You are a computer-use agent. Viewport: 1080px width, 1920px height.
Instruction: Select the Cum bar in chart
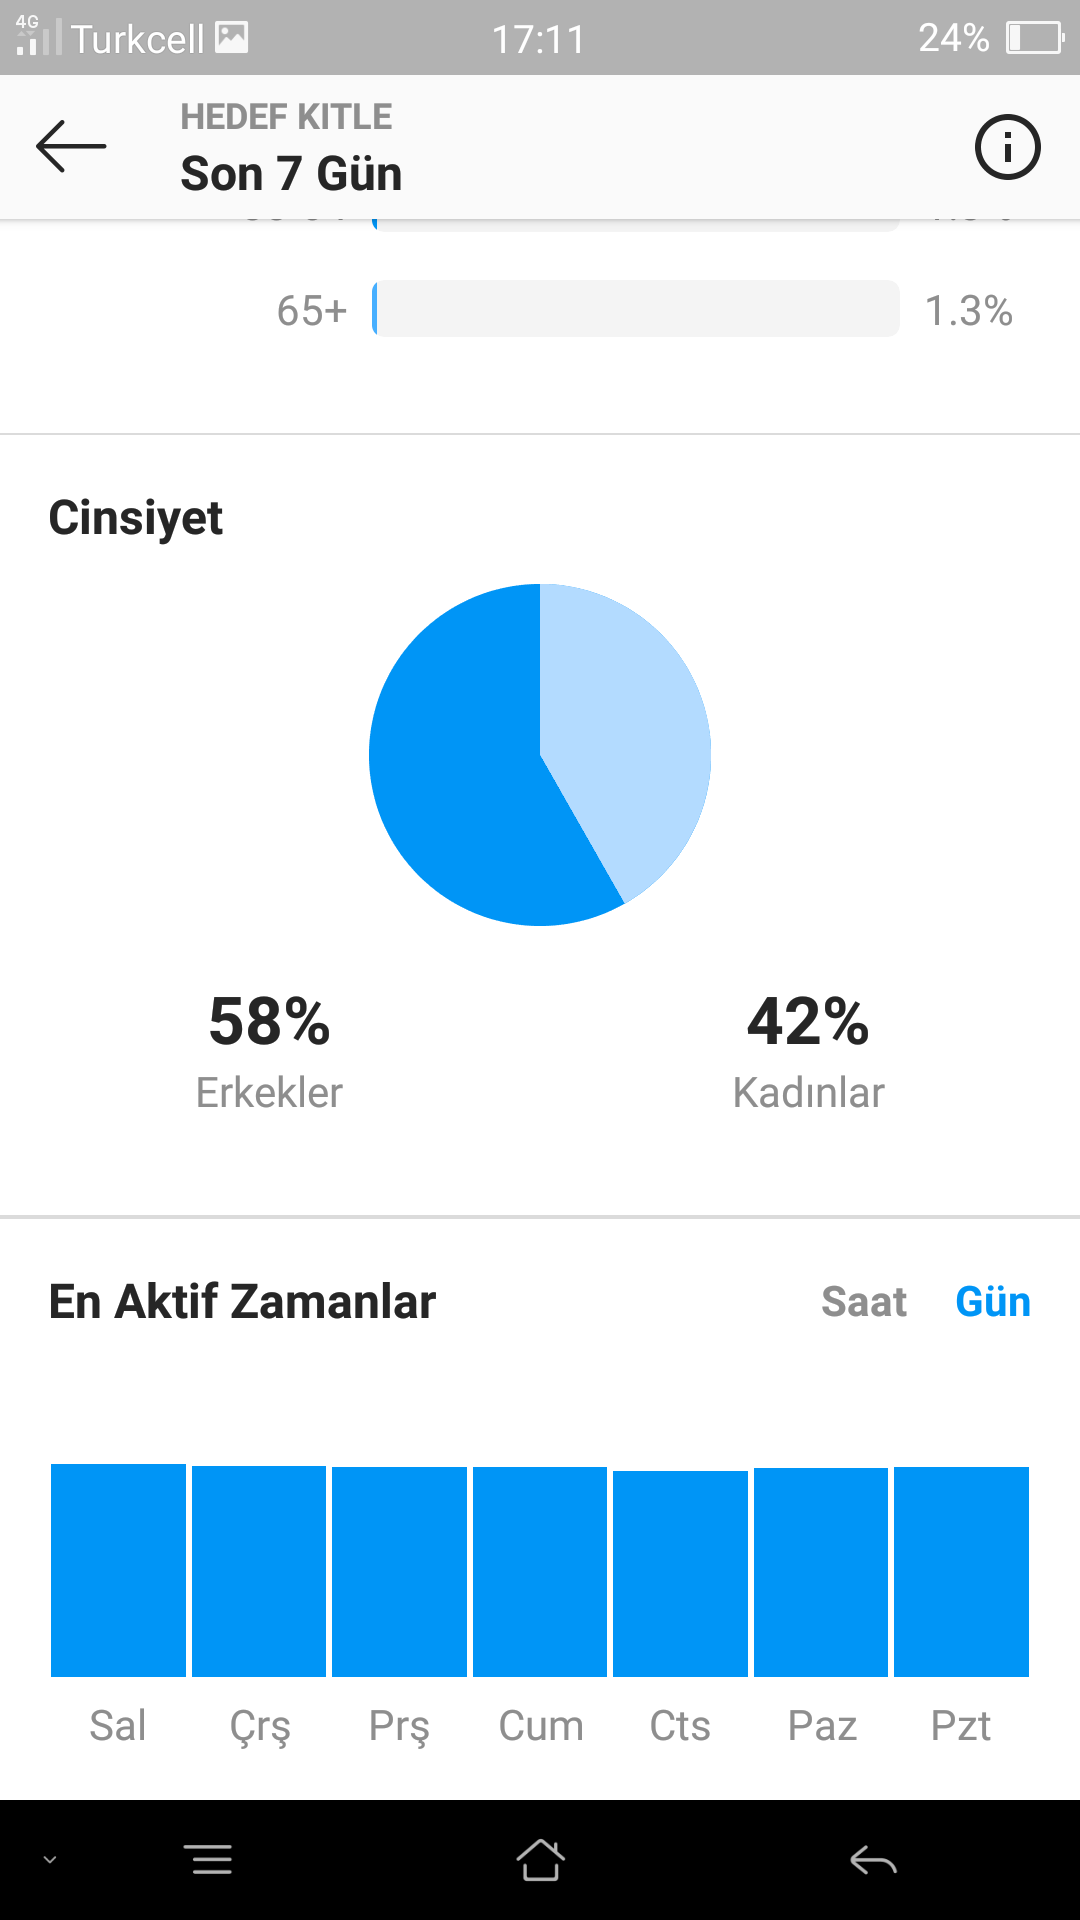pyautogui.click(x=540, y=1572)
